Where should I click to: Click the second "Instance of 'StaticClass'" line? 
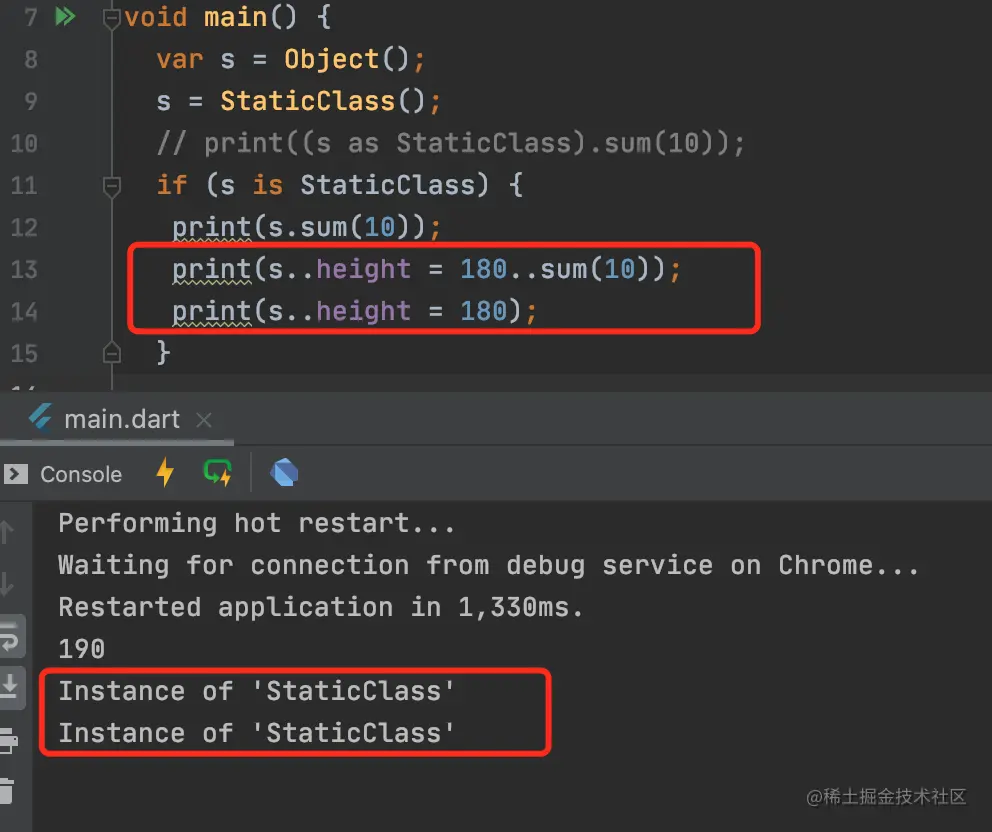(256, 733)
